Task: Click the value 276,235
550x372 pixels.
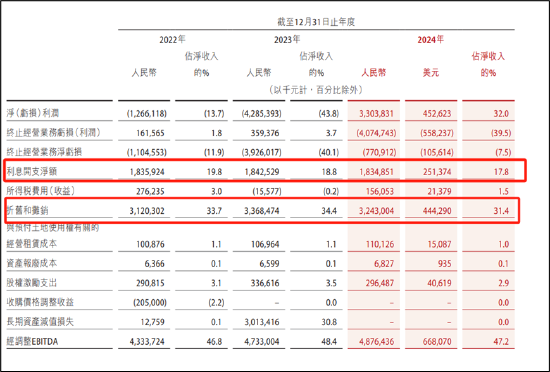Action: point(150,191)
